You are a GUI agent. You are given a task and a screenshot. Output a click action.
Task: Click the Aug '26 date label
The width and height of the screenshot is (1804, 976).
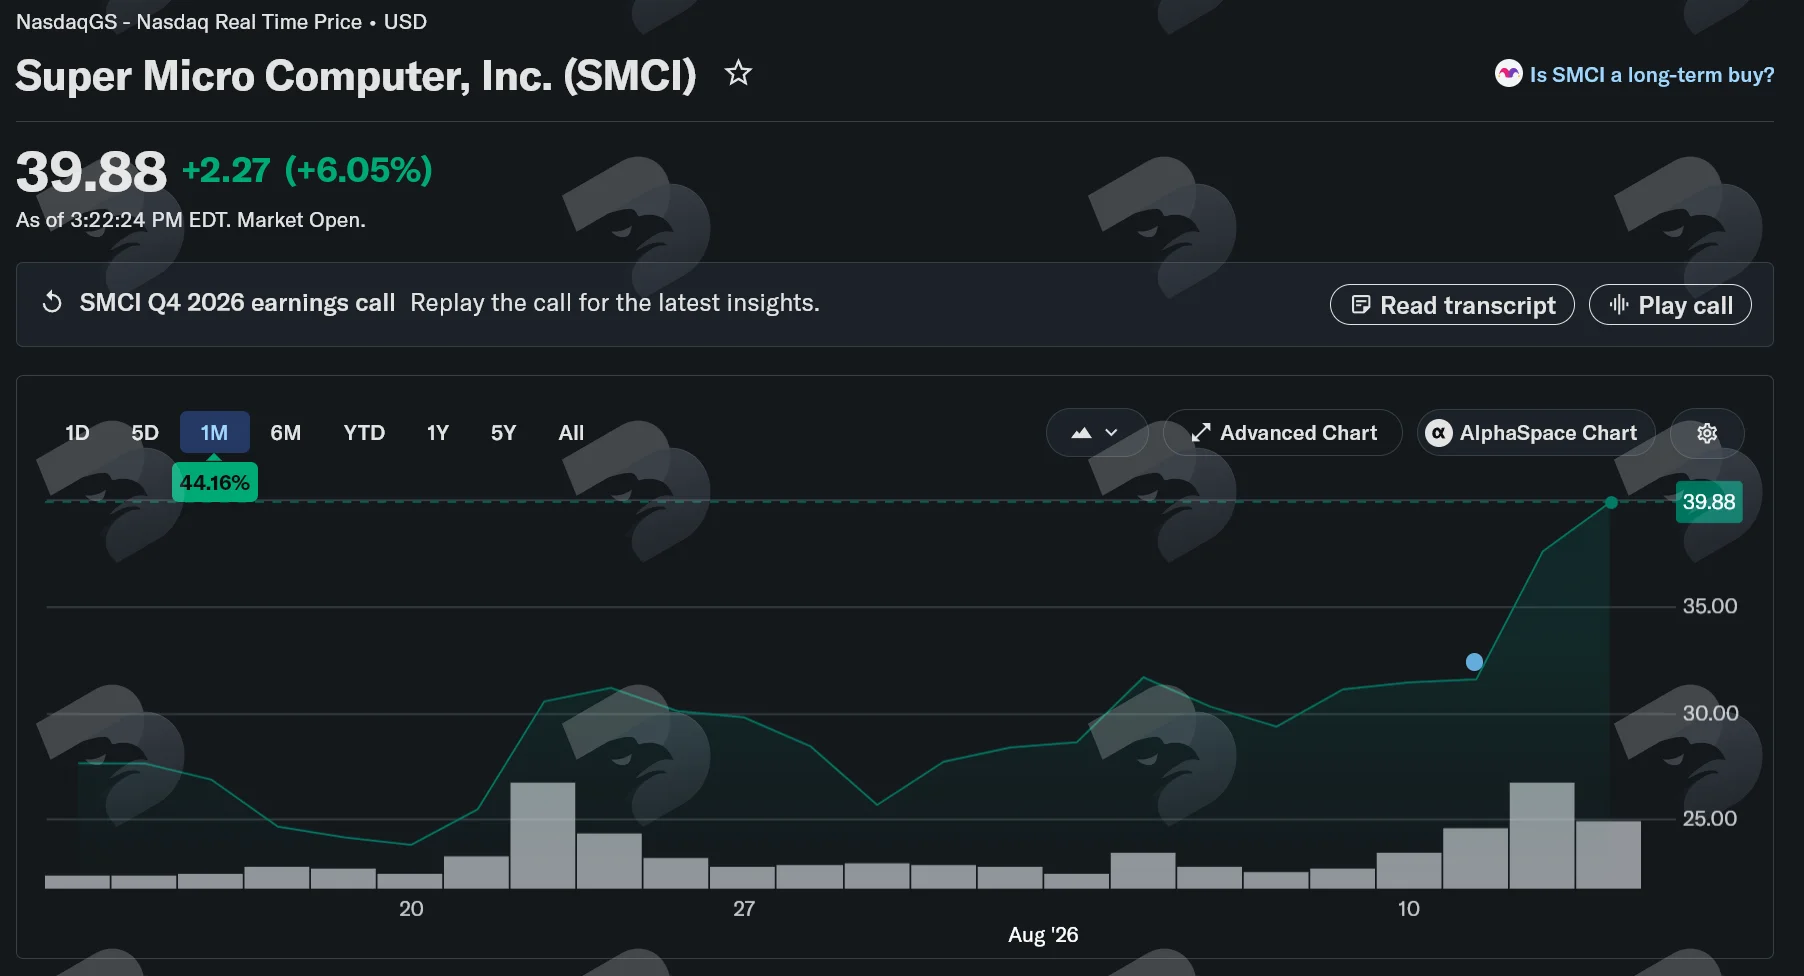[x=1043, y=935]
